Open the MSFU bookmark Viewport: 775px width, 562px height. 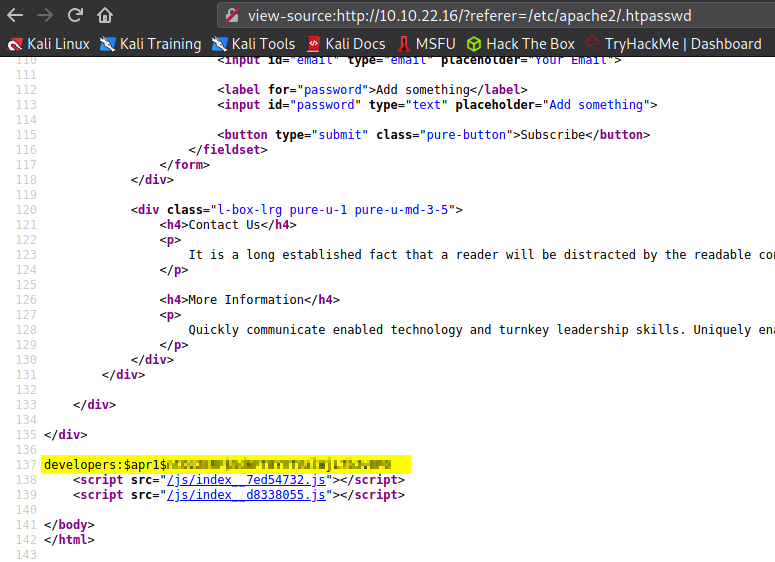pyautogui.click(x=427, y=44)
